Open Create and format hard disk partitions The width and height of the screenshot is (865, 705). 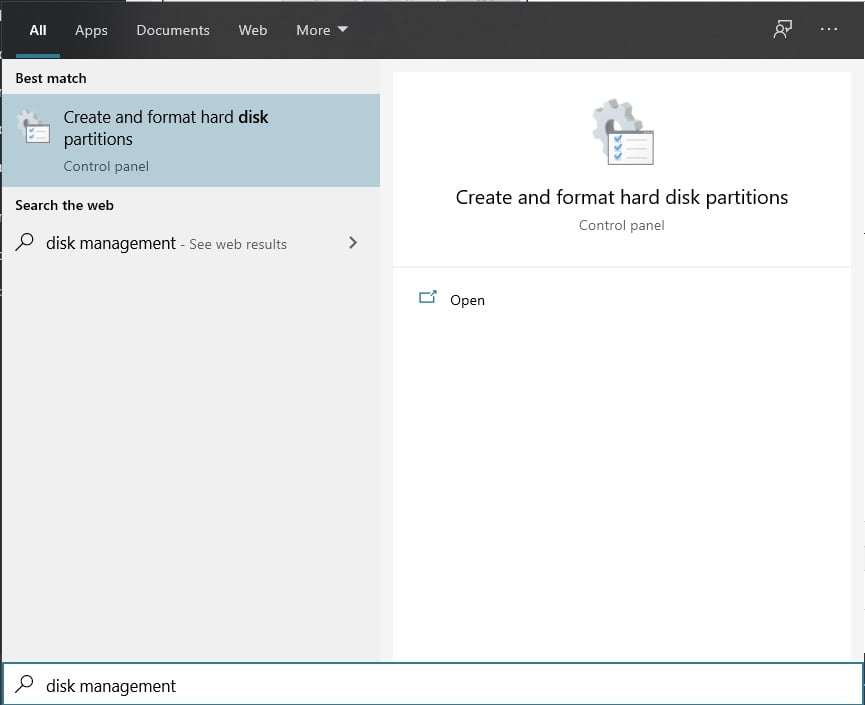[191, 140]
